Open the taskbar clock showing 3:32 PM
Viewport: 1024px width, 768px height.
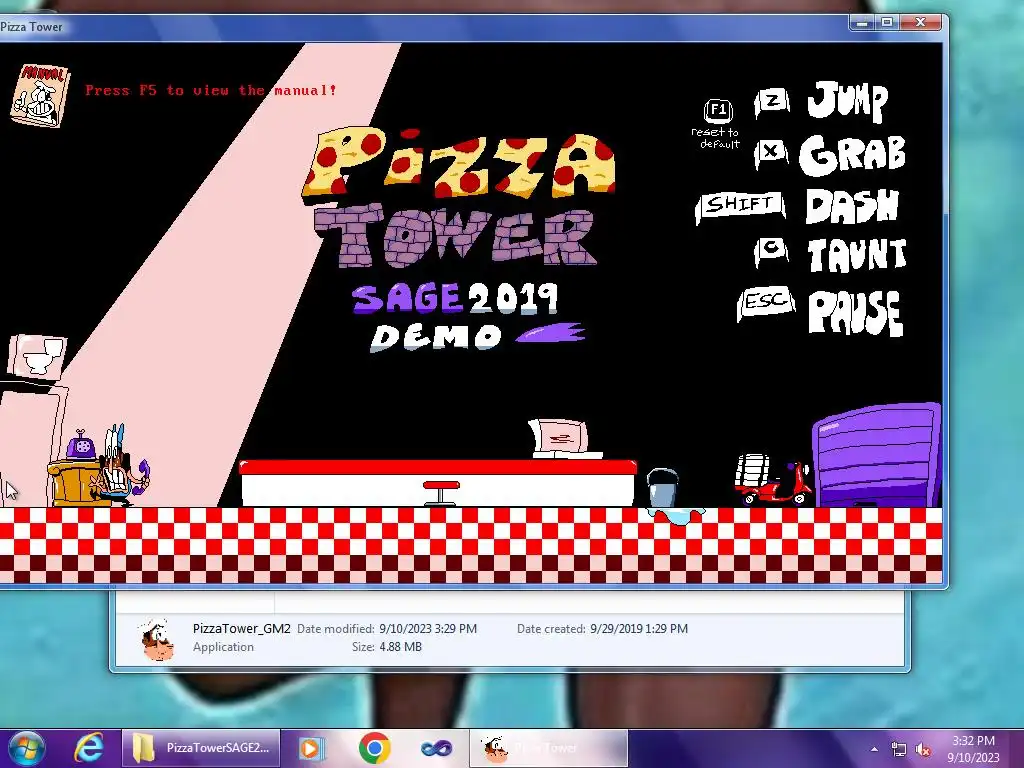click(973, 749)
